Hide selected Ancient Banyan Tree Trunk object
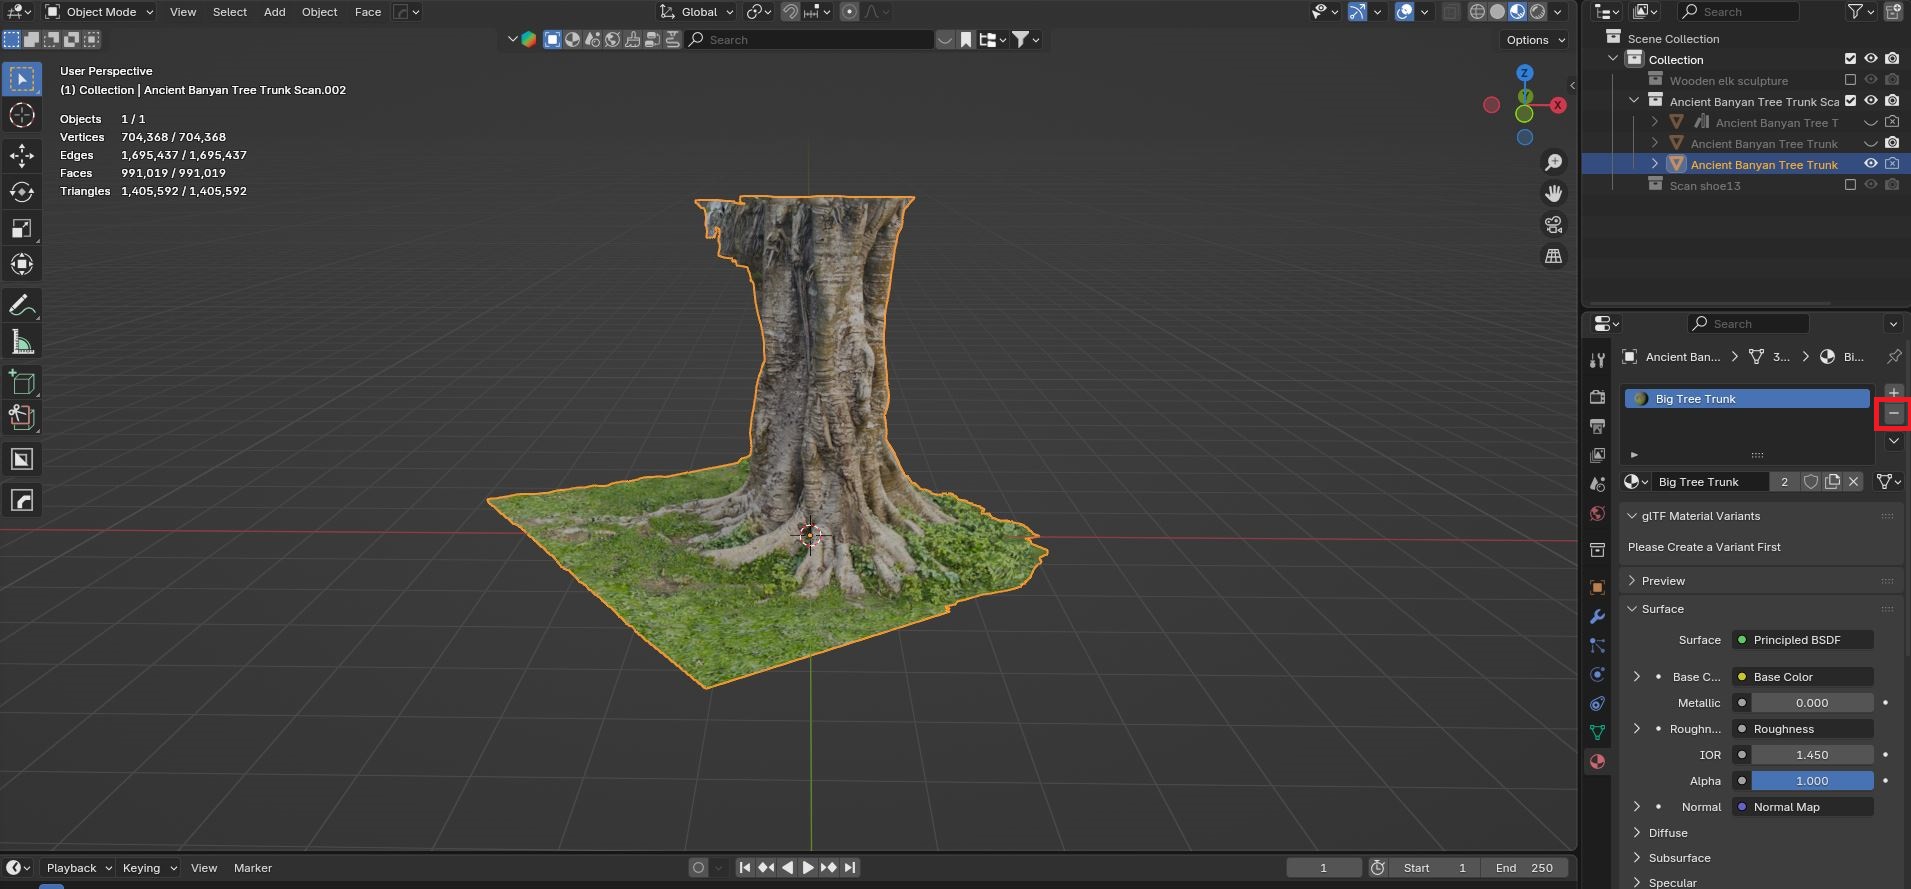1911x889 pixels. pyautogui.click(x=1870, y=164)
